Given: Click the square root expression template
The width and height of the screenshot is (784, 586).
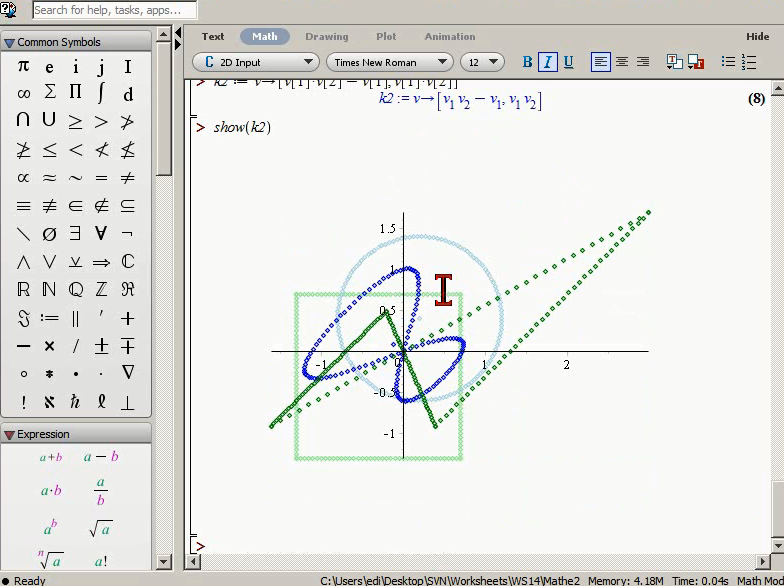Looking at the screenshot, I should click(100, 528).
